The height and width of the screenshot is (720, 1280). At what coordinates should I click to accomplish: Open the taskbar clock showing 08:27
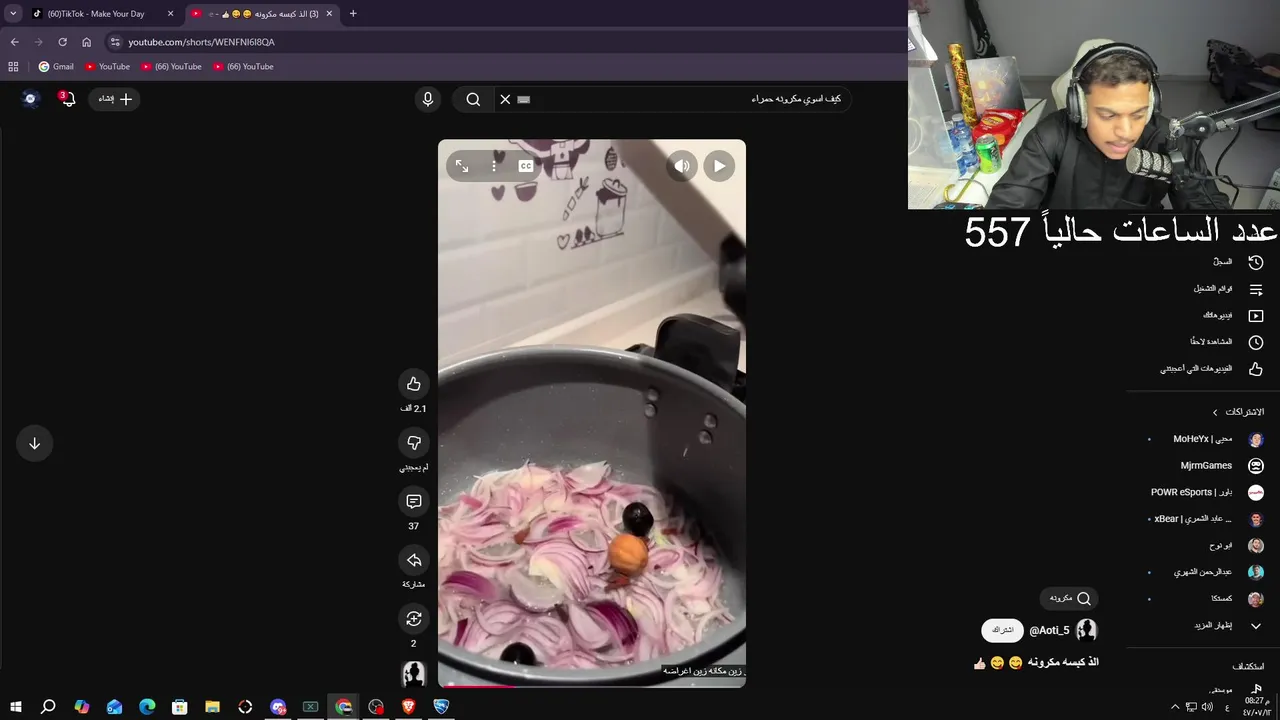pyautogui.click(x=1255, y=707)
